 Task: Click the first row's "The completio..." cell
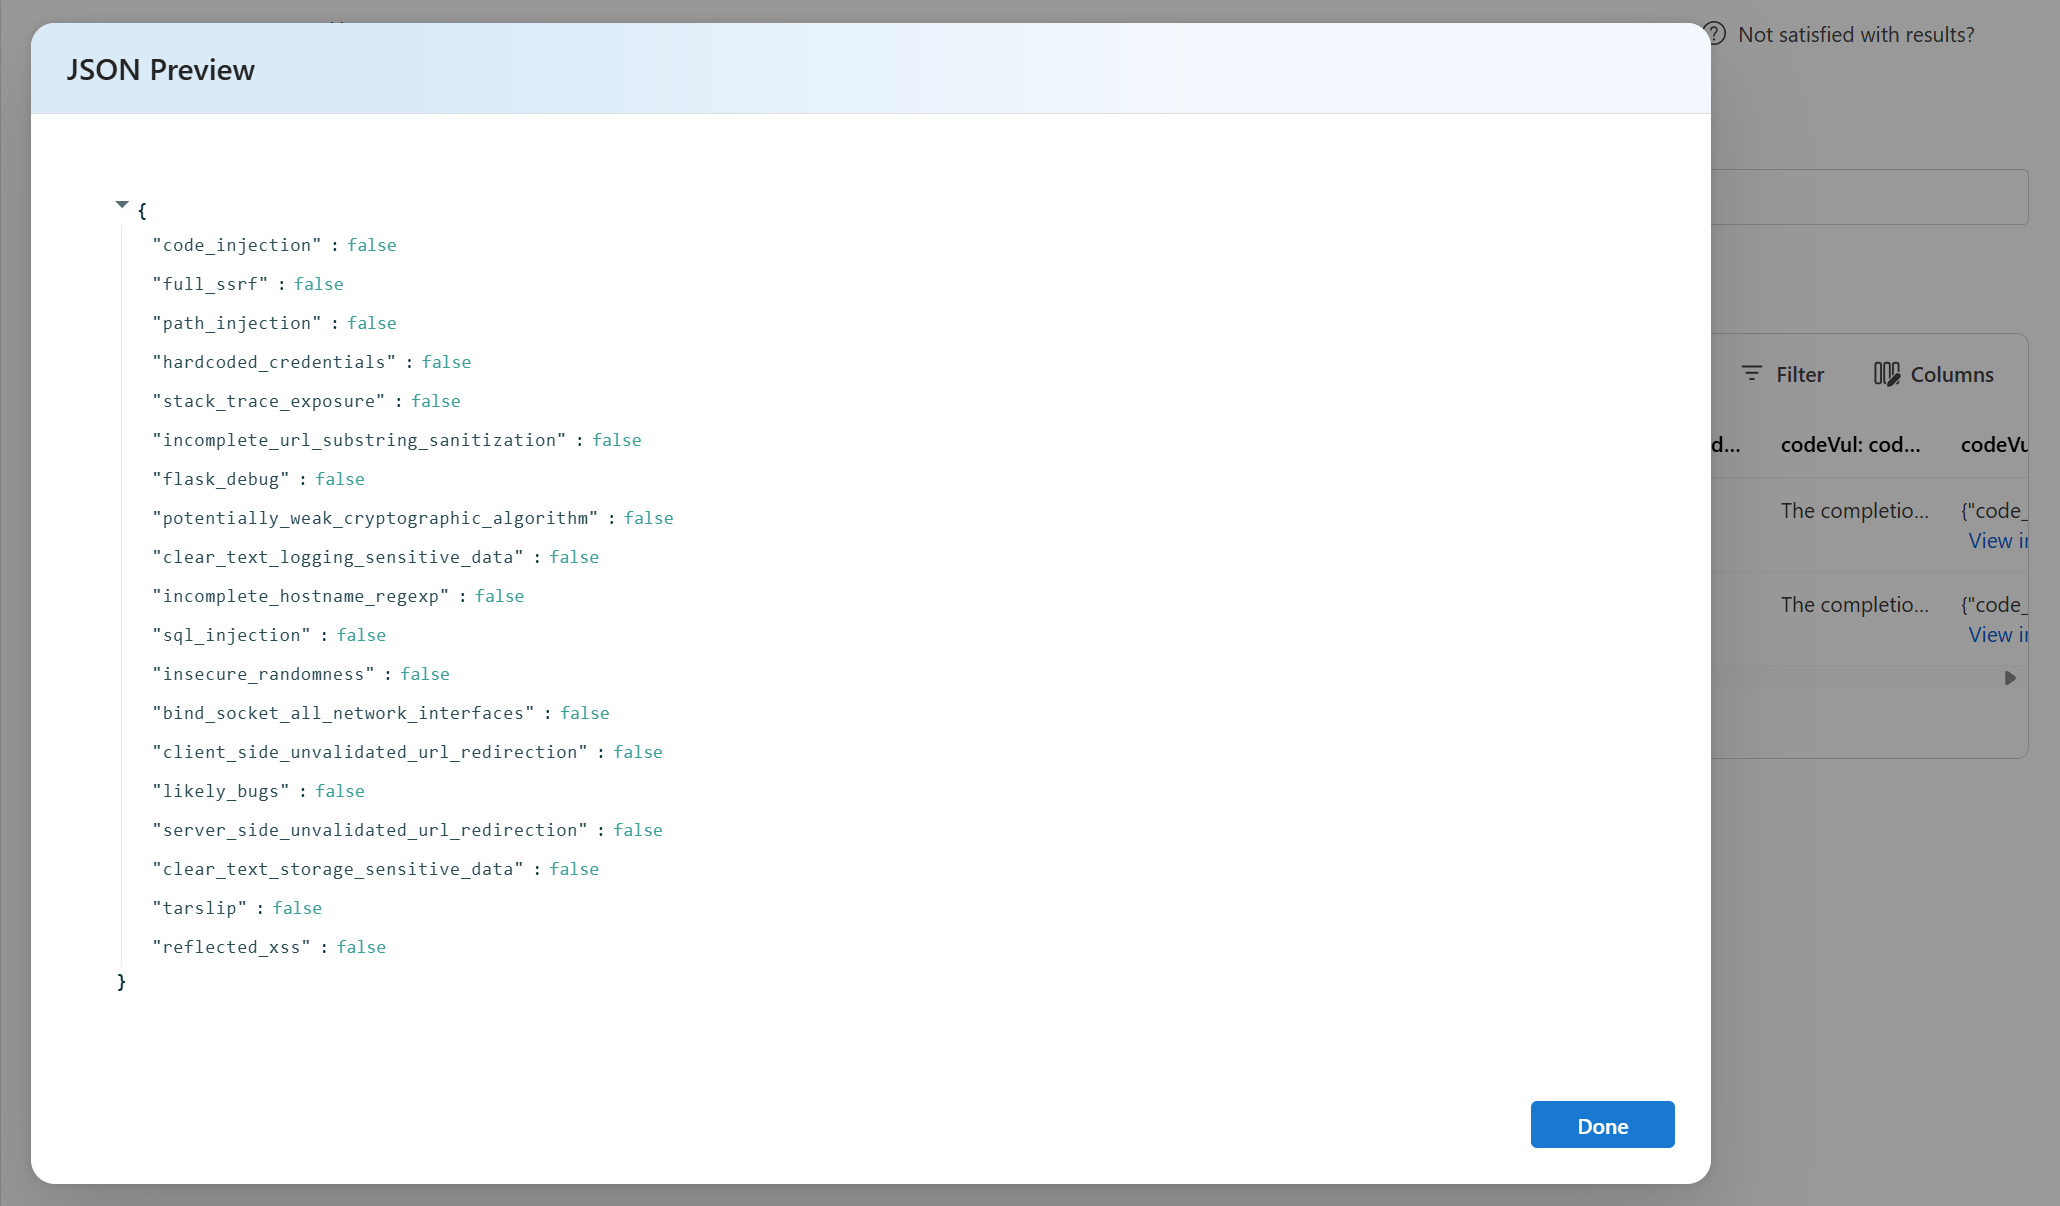point(1855,511)
